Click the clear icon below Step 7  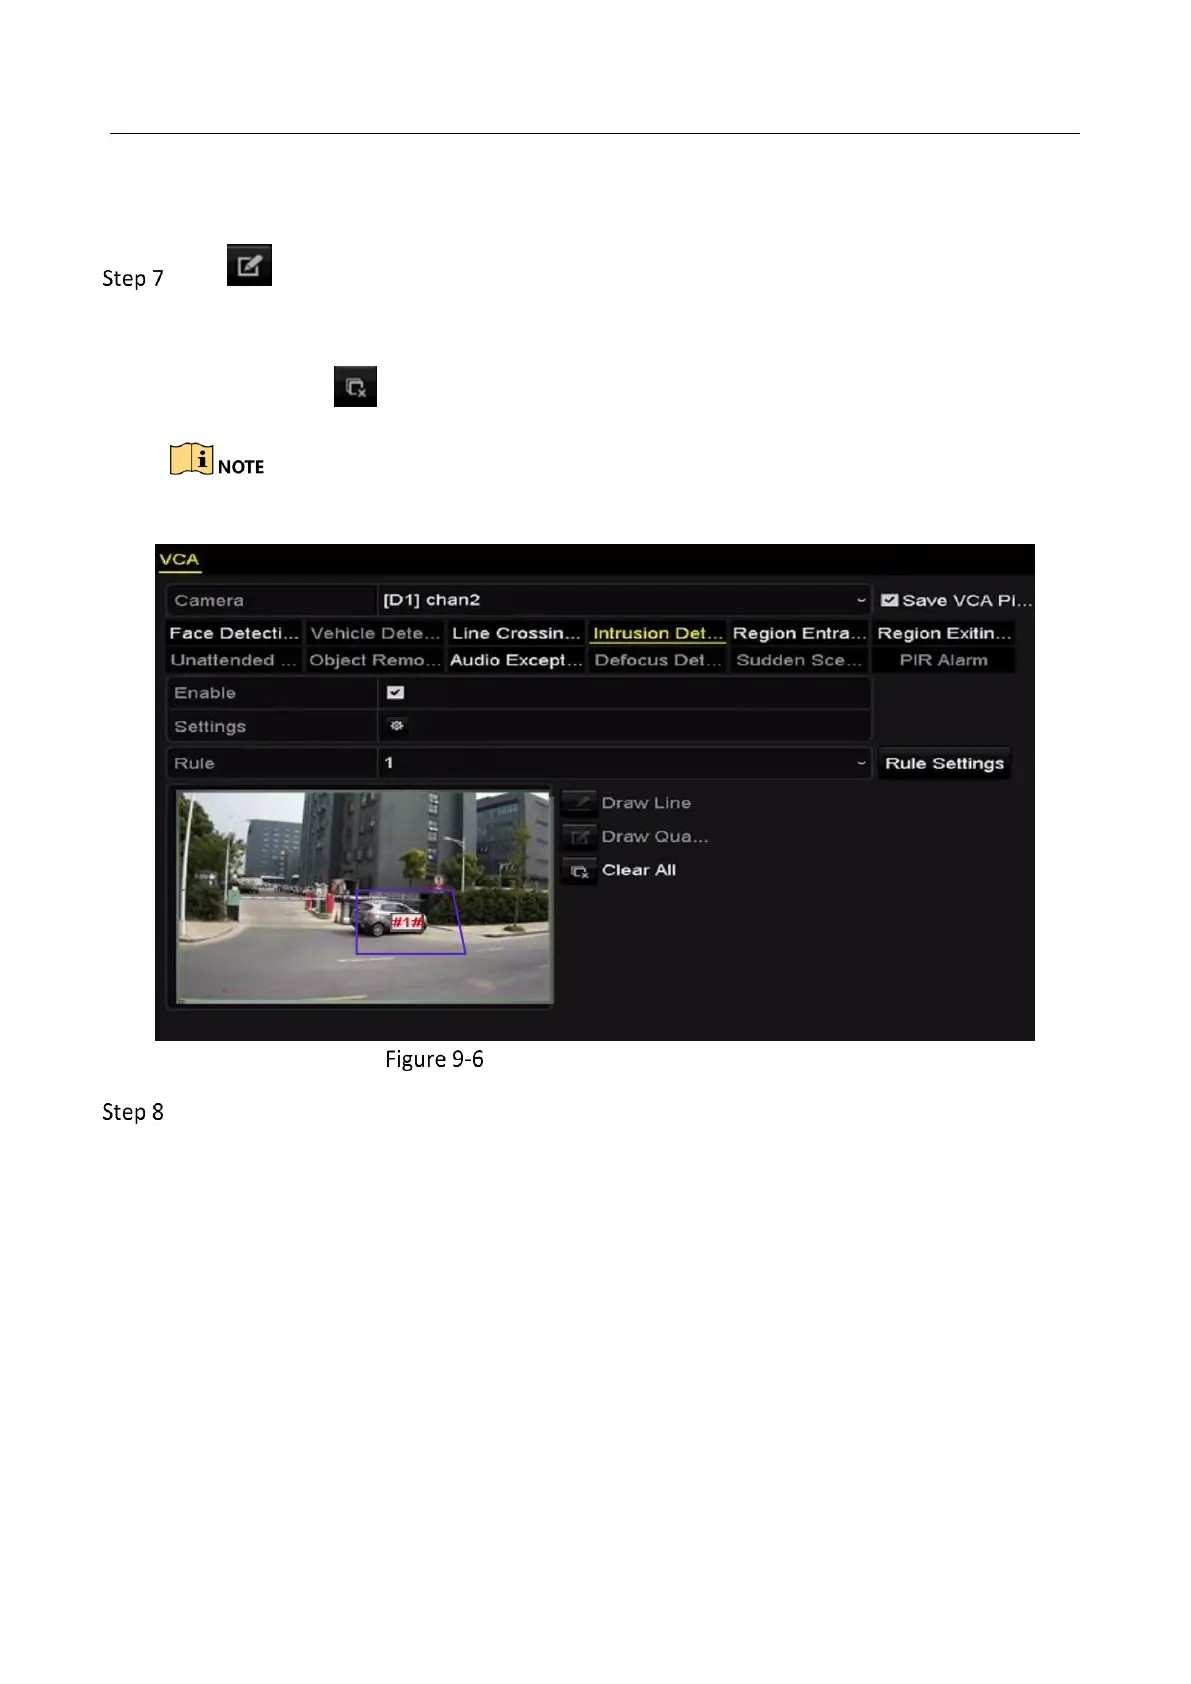(x=355, y=386)
